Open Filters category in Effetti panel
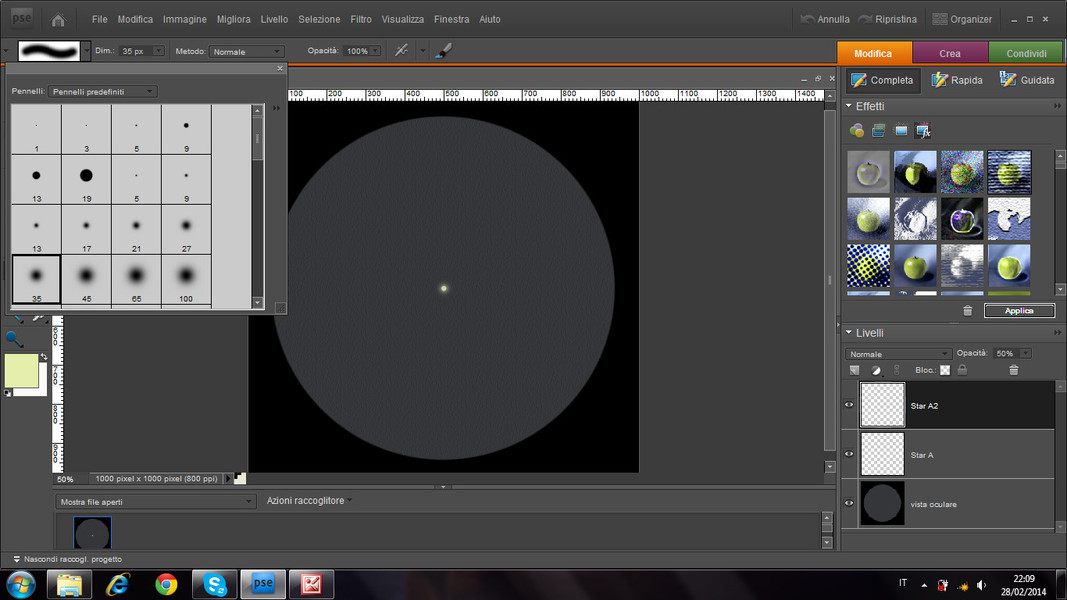Image resolution: width=1067 pixels, height=600 pixels. coord(857,130)
